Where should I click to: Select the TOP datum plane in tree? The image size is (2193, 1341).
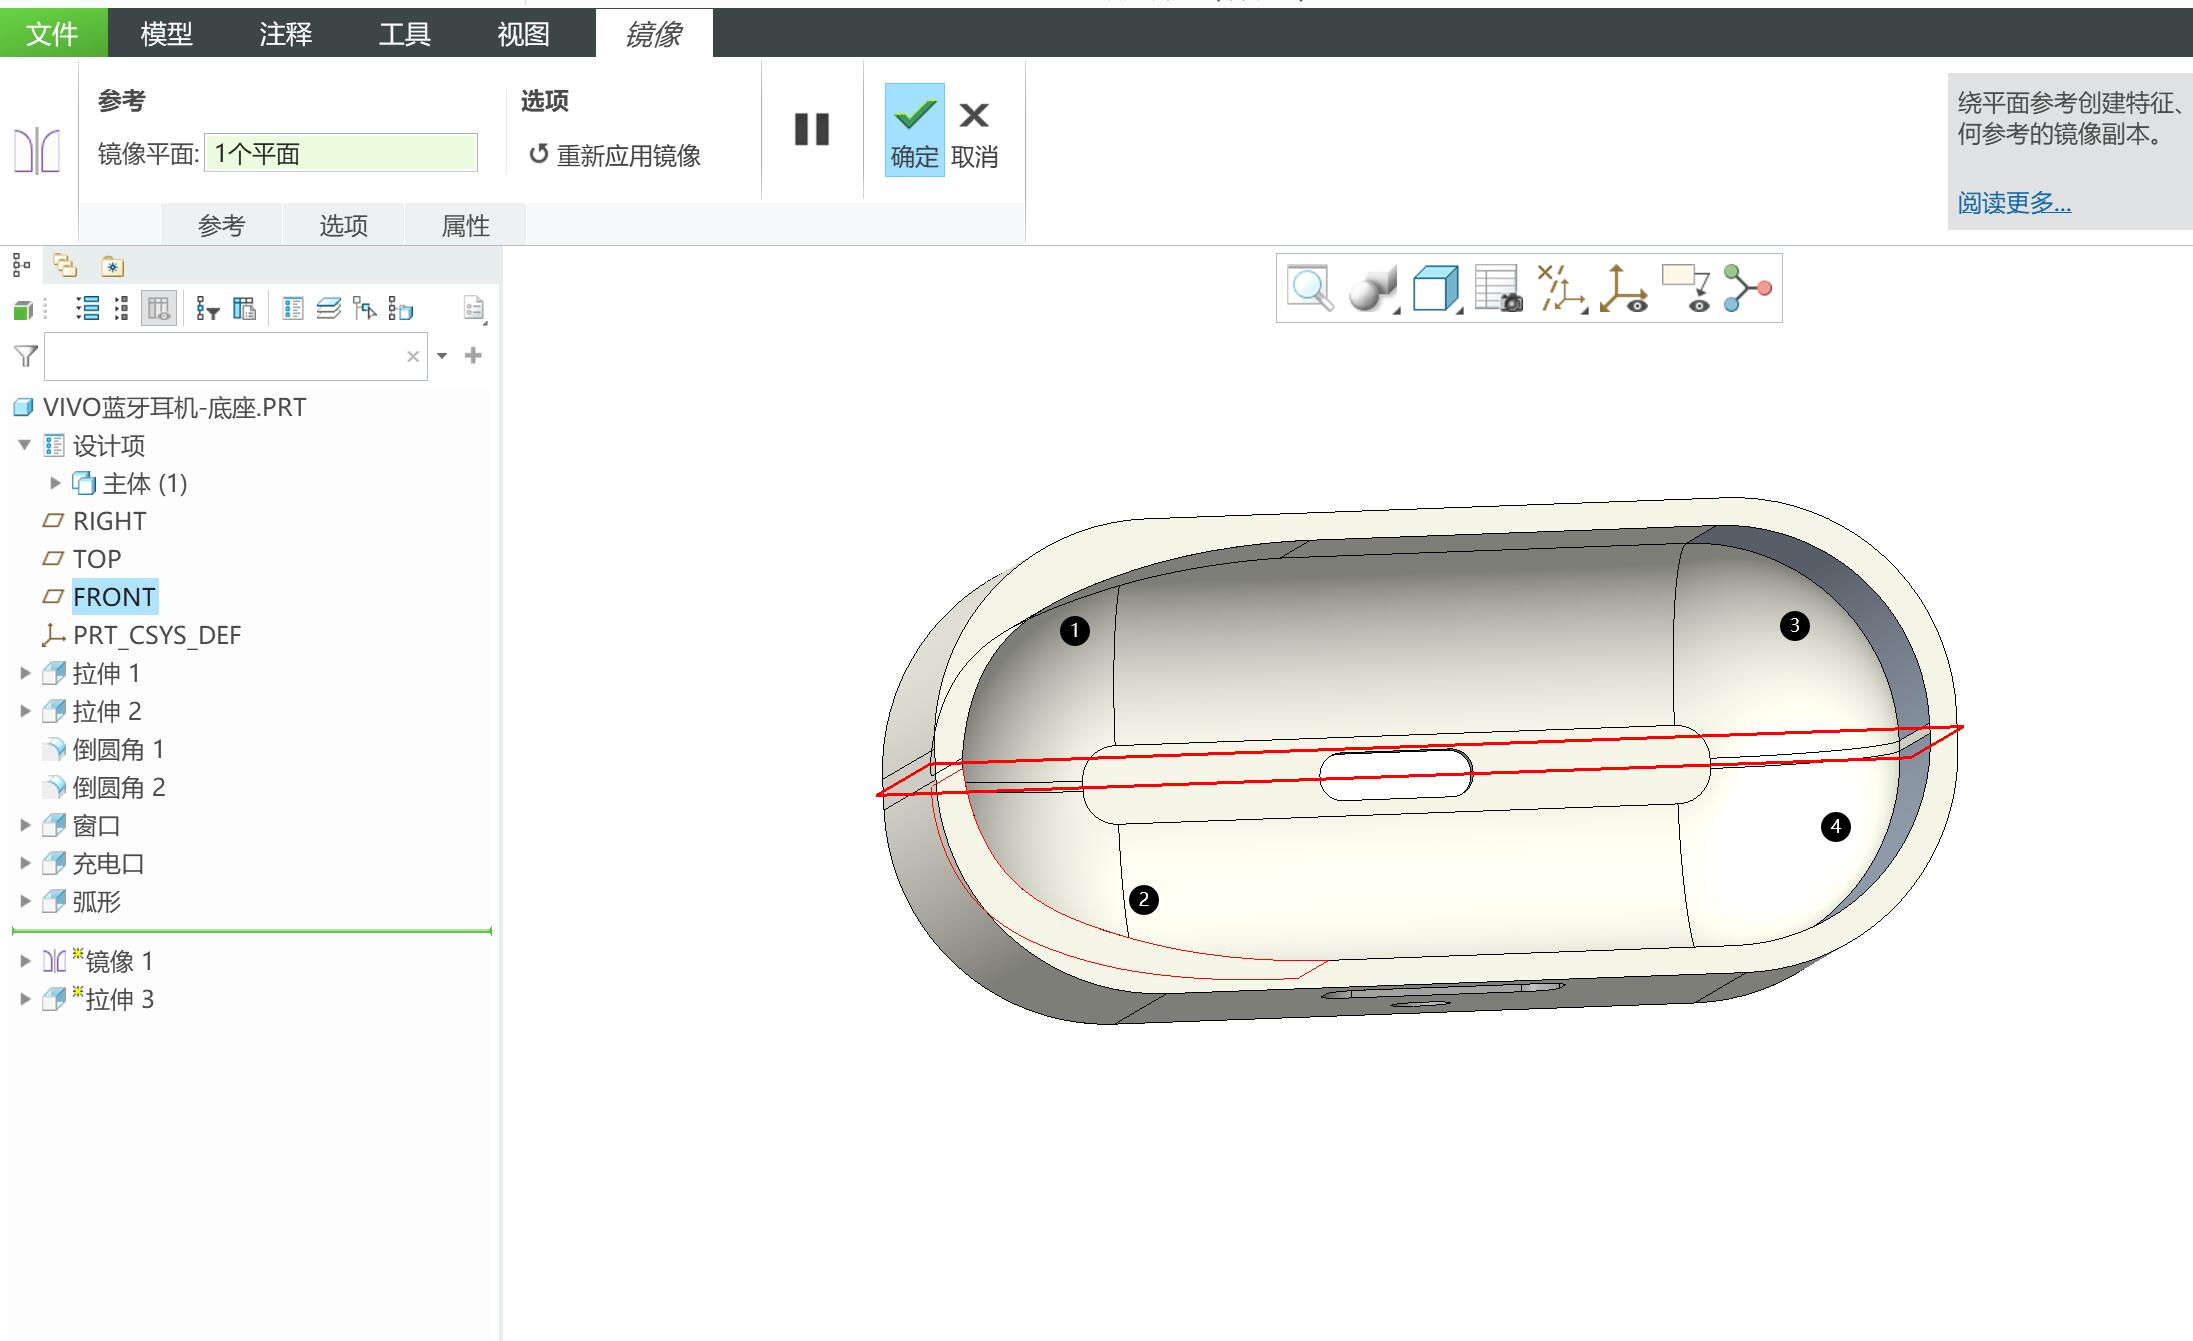[96, 559]
